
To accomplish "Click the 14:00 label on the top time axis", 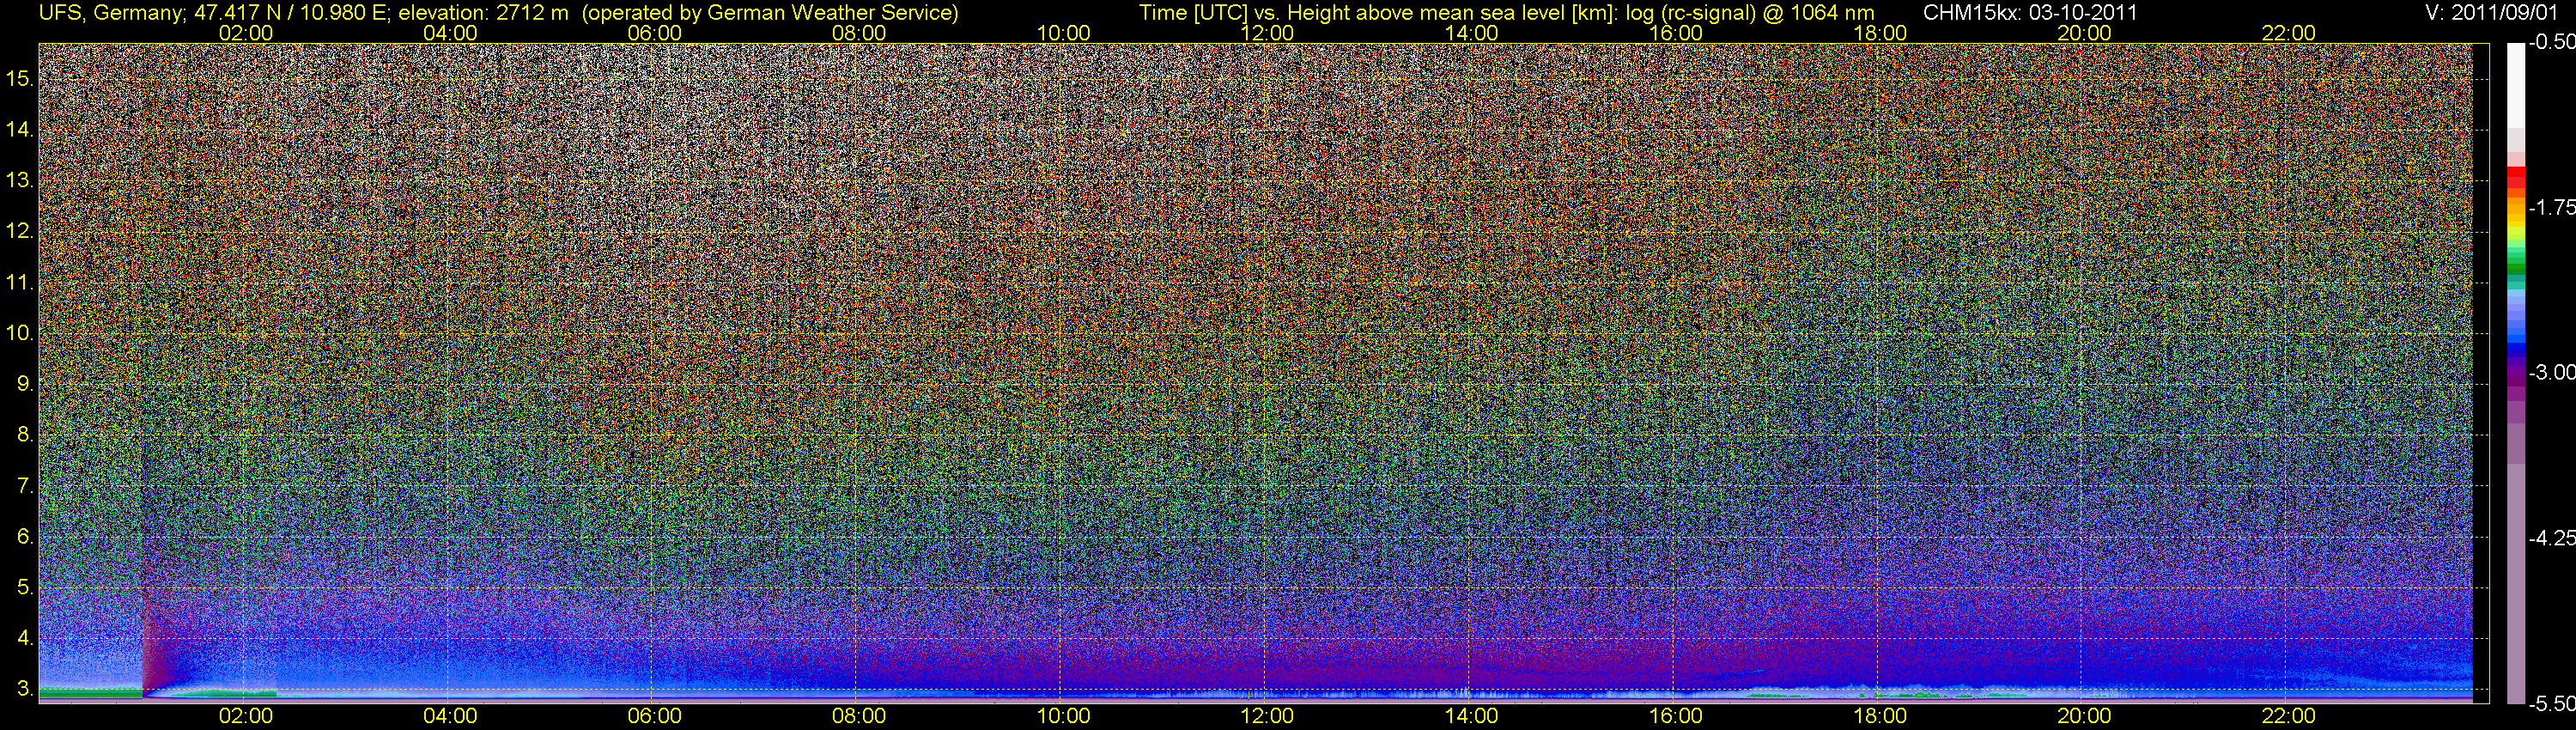I will pyautogui.click(x=1472, y=33).
